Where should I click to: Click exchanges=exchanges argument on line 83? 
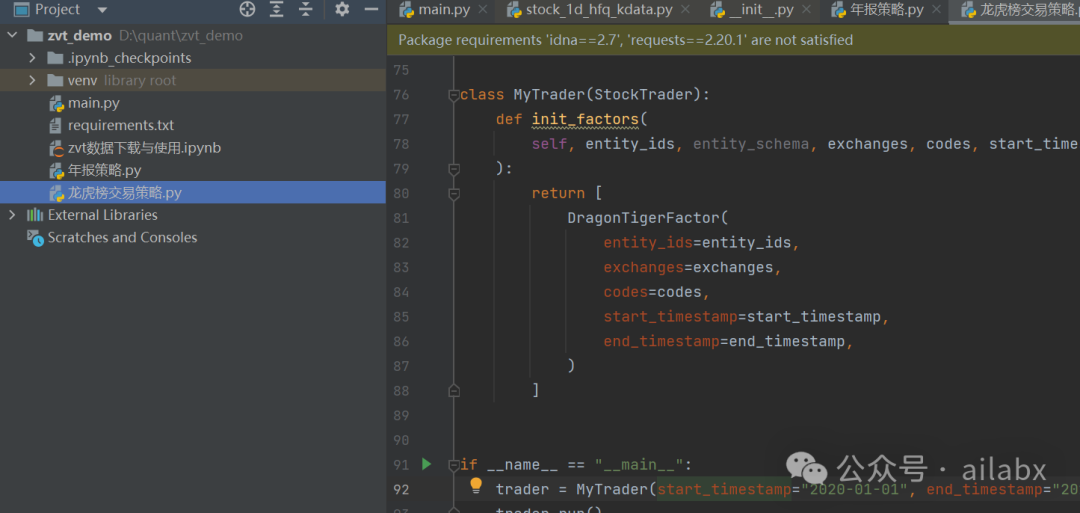tap(689, 267)
